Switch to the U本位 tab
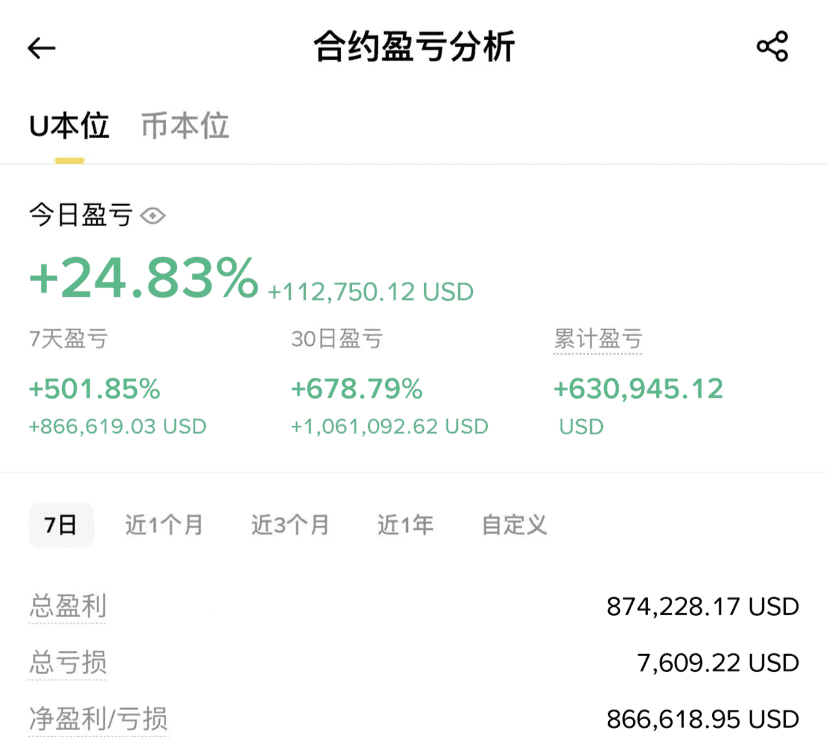Image resolution: width=828 pixels, height=744 pixels. [x=69, y=126]
